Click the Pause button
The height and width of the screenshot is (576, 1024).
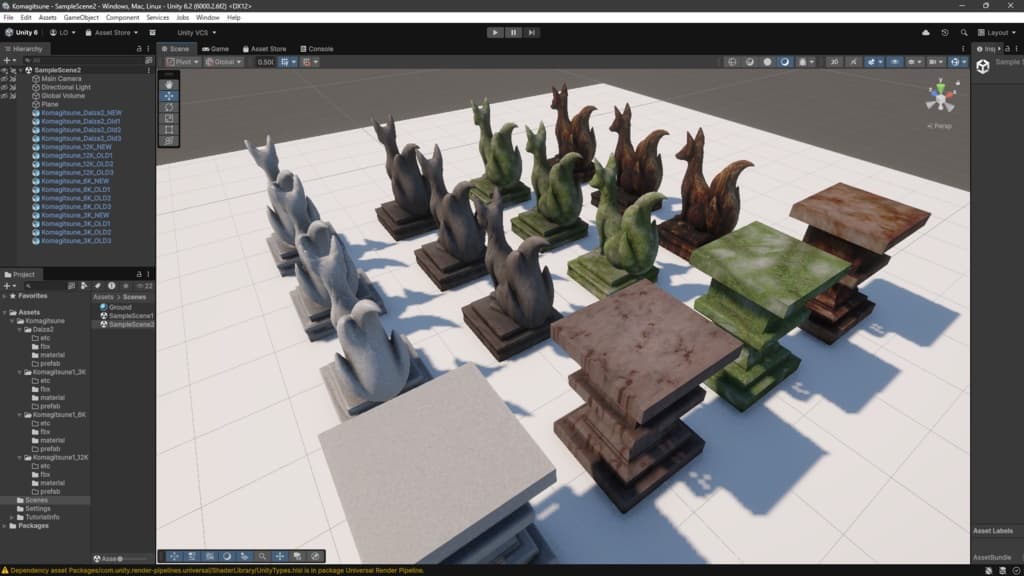click(513, 33)
